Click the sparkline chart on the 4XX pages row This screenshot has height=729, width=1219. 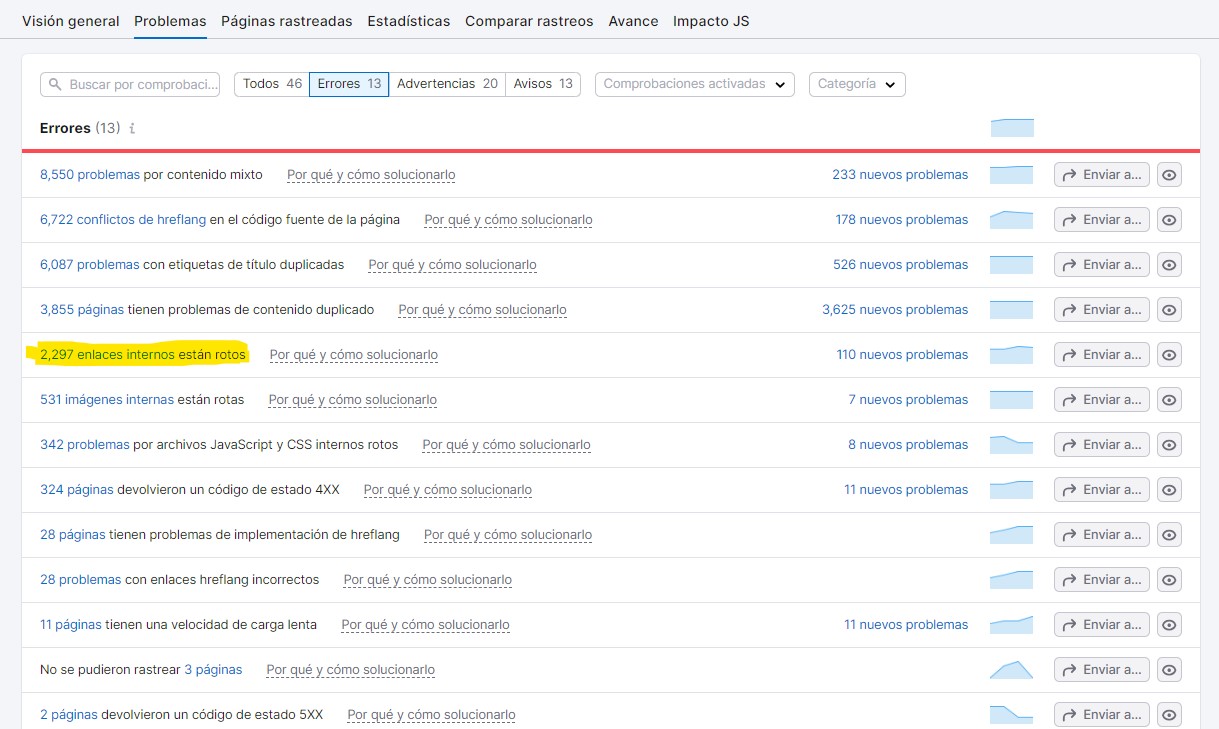tap(1011, 489)
